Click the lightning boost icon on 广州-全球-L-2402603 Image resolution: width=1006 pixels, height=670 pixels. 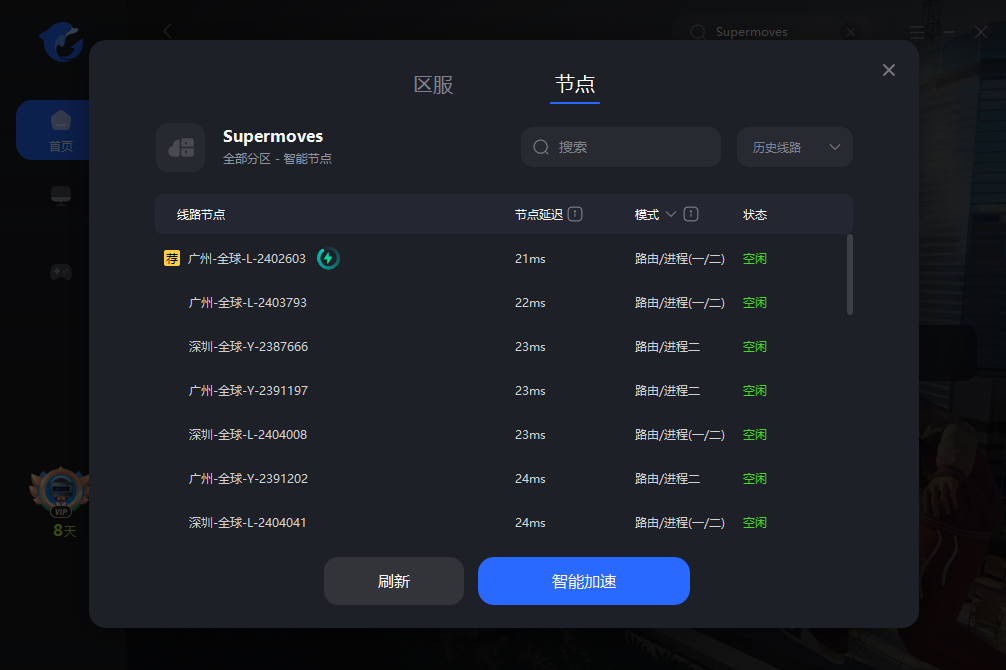[x=328, y=259]
